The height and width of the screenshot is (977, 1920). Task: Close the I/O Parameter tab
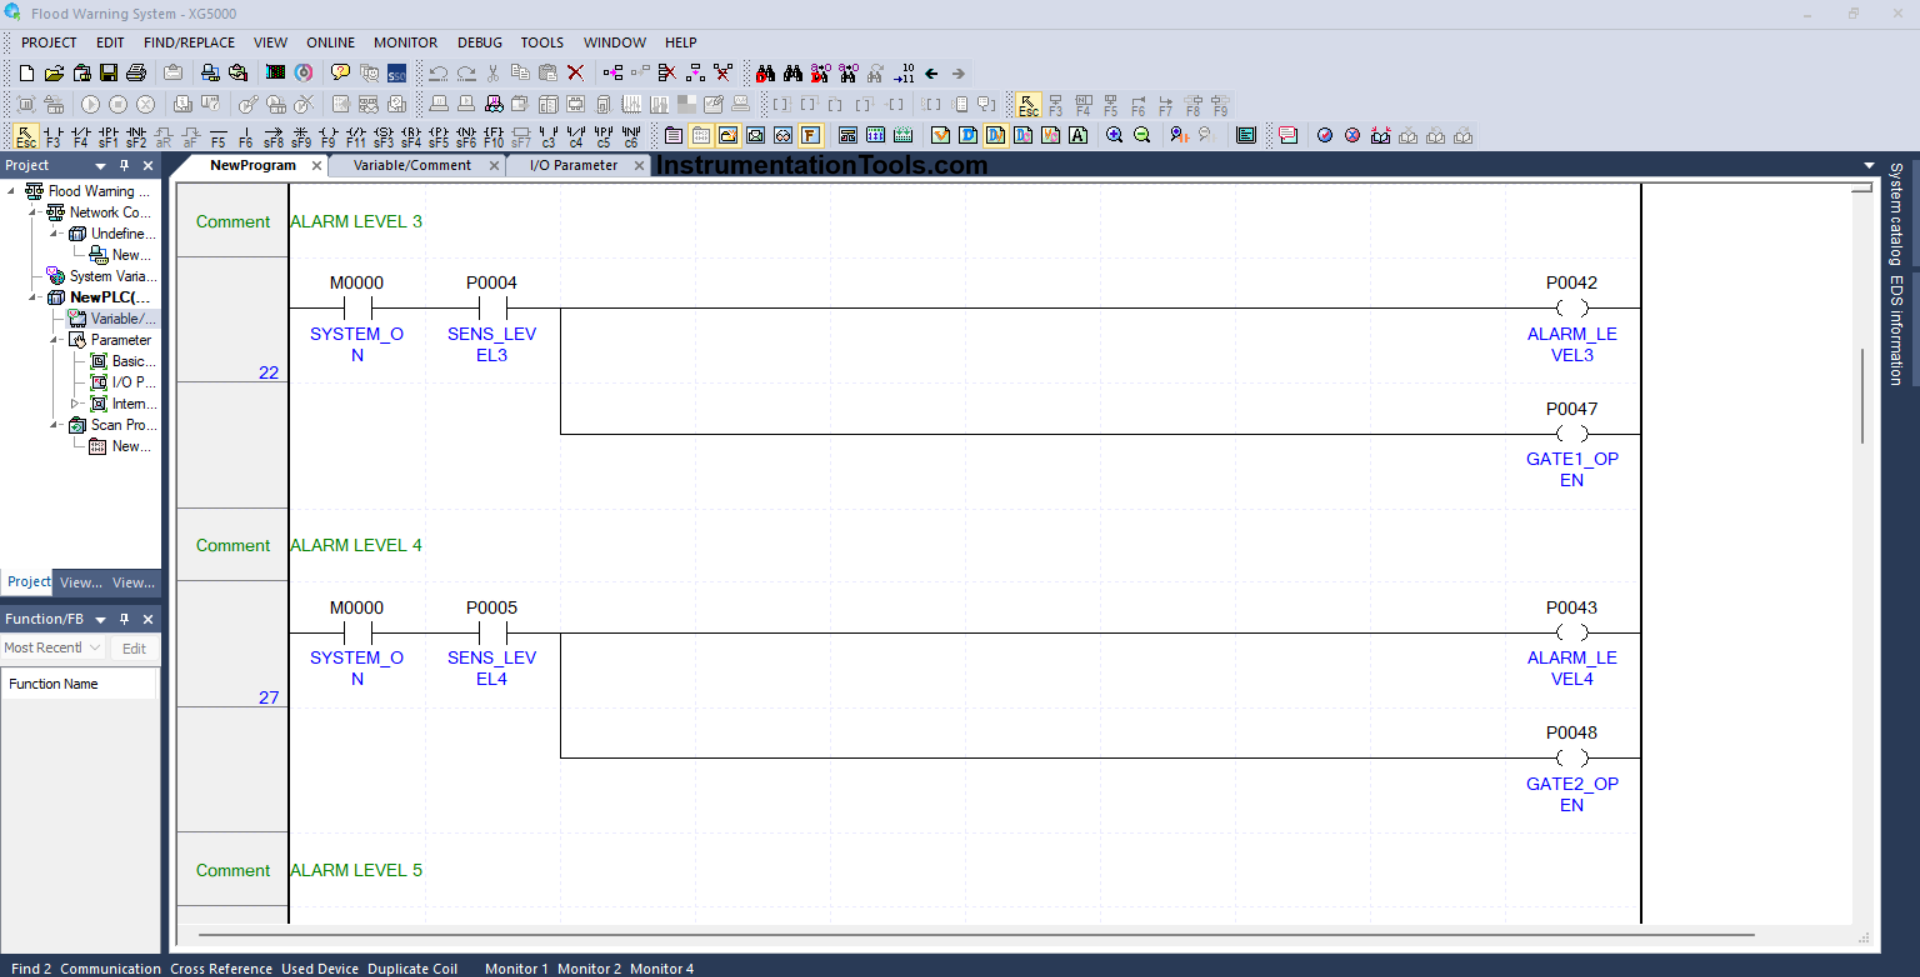pos(639,166)
